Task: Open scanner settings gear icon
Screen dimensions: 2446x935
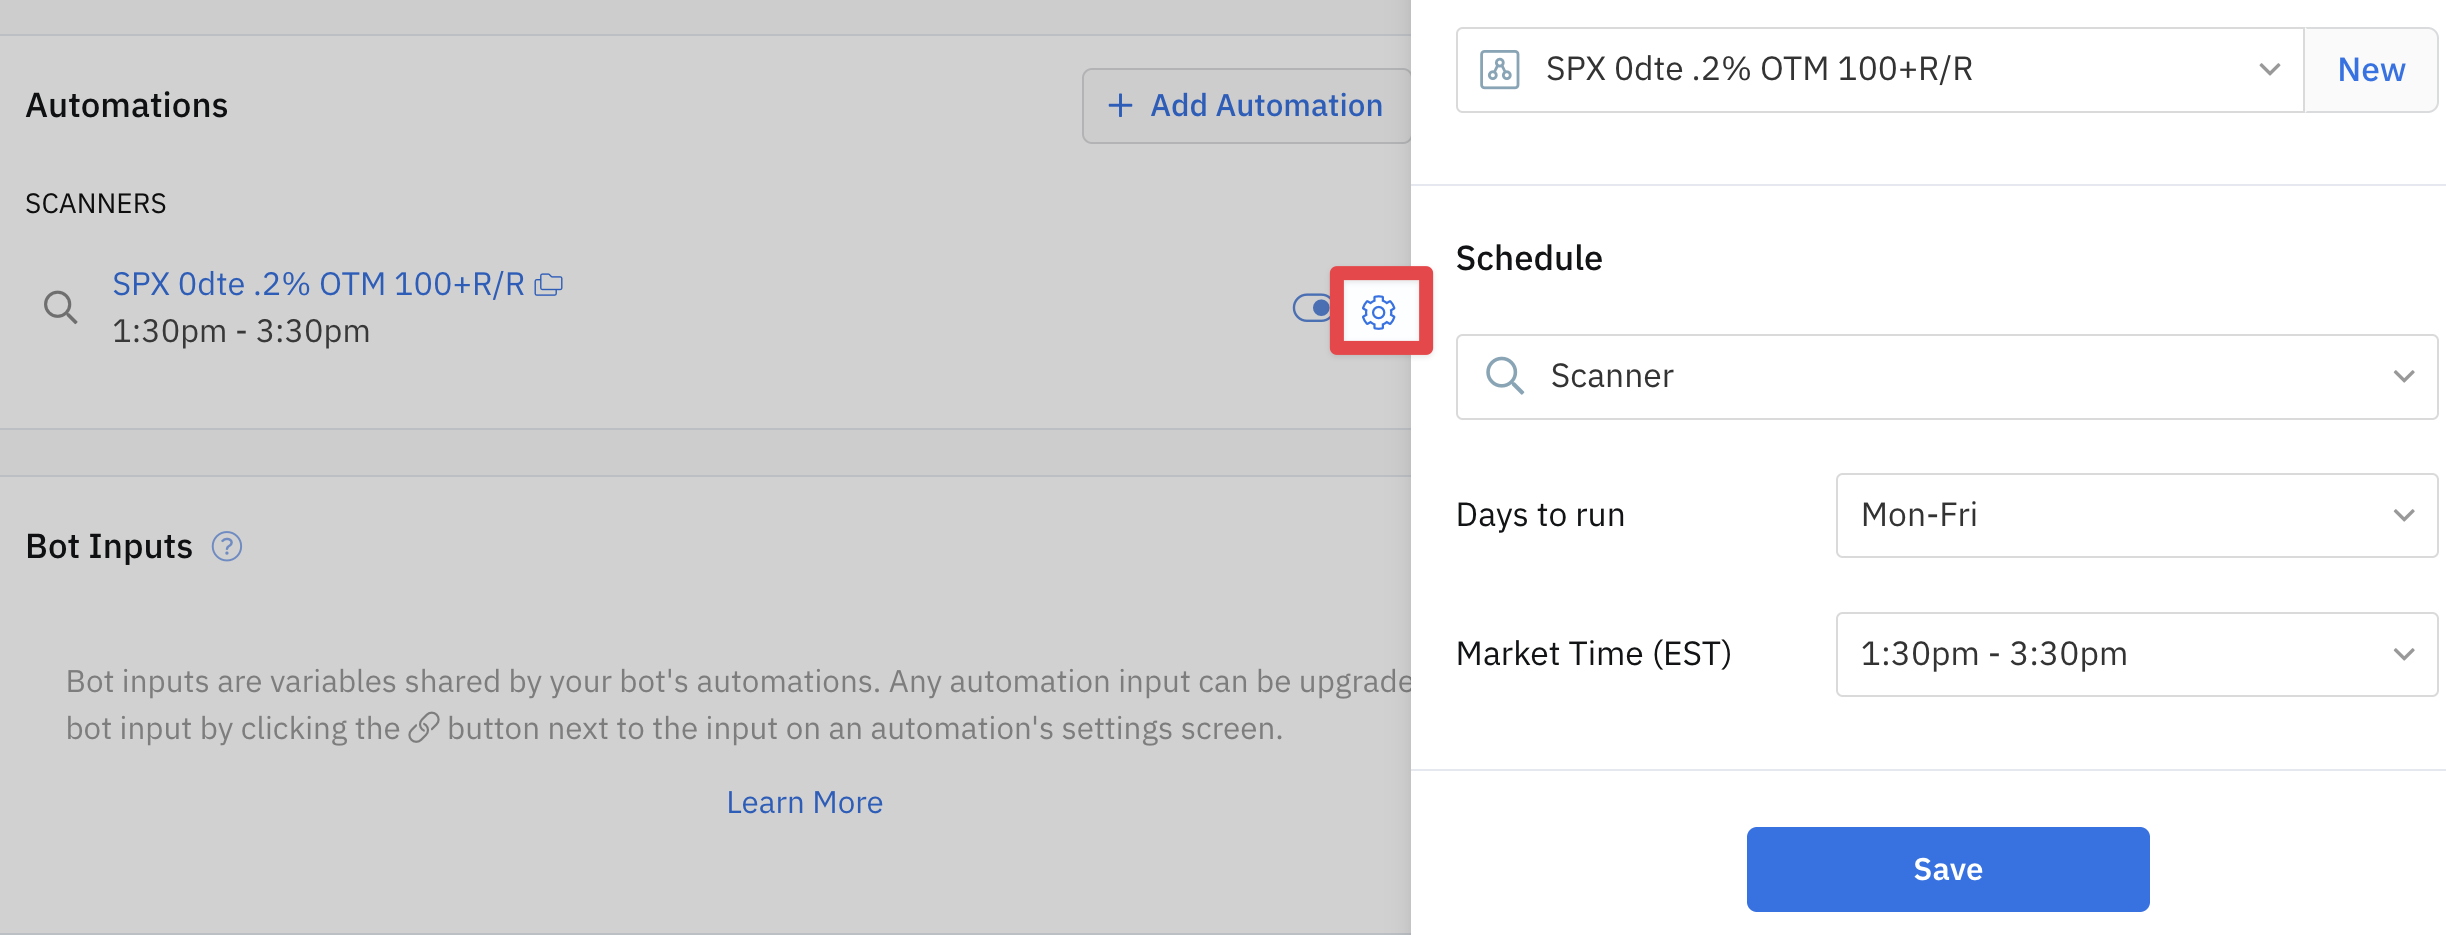Action: [x=1378, y=312]
